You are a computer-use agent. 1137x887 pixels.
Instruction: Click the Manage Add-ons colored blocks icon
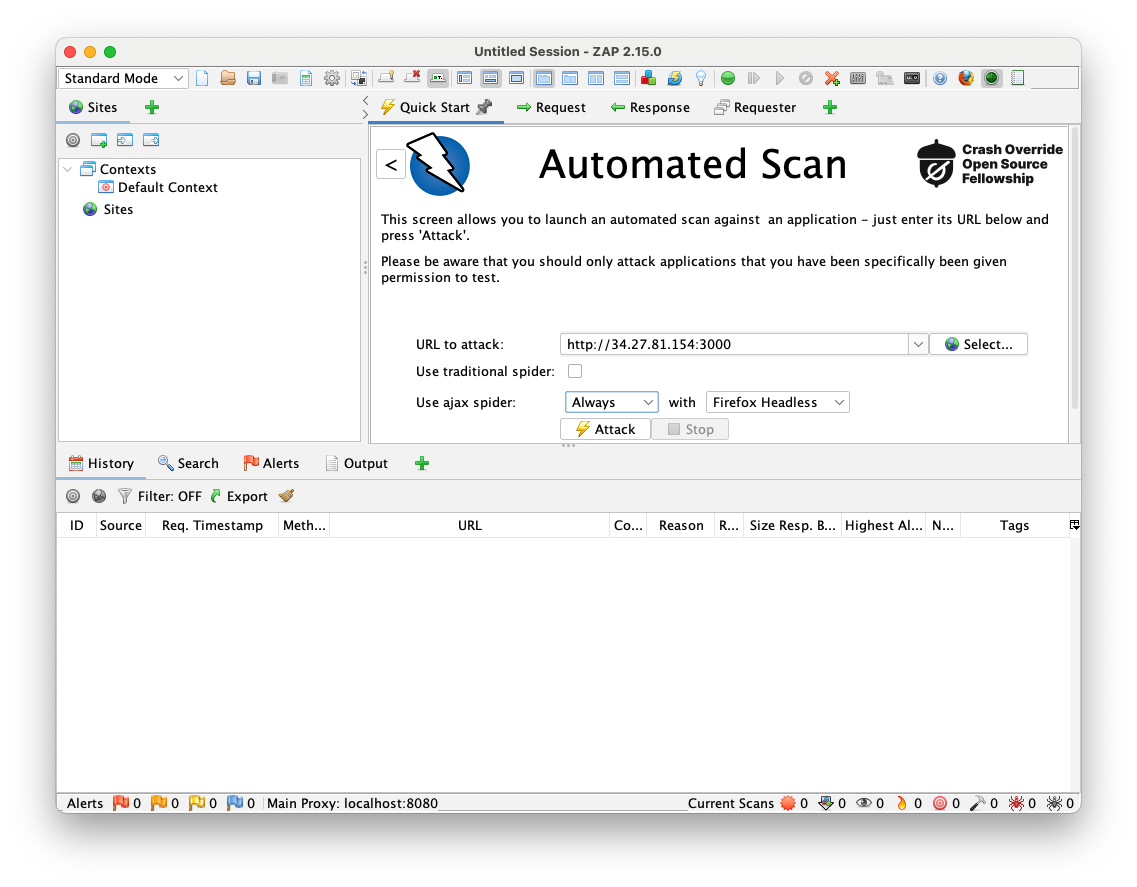click(648, 78)
